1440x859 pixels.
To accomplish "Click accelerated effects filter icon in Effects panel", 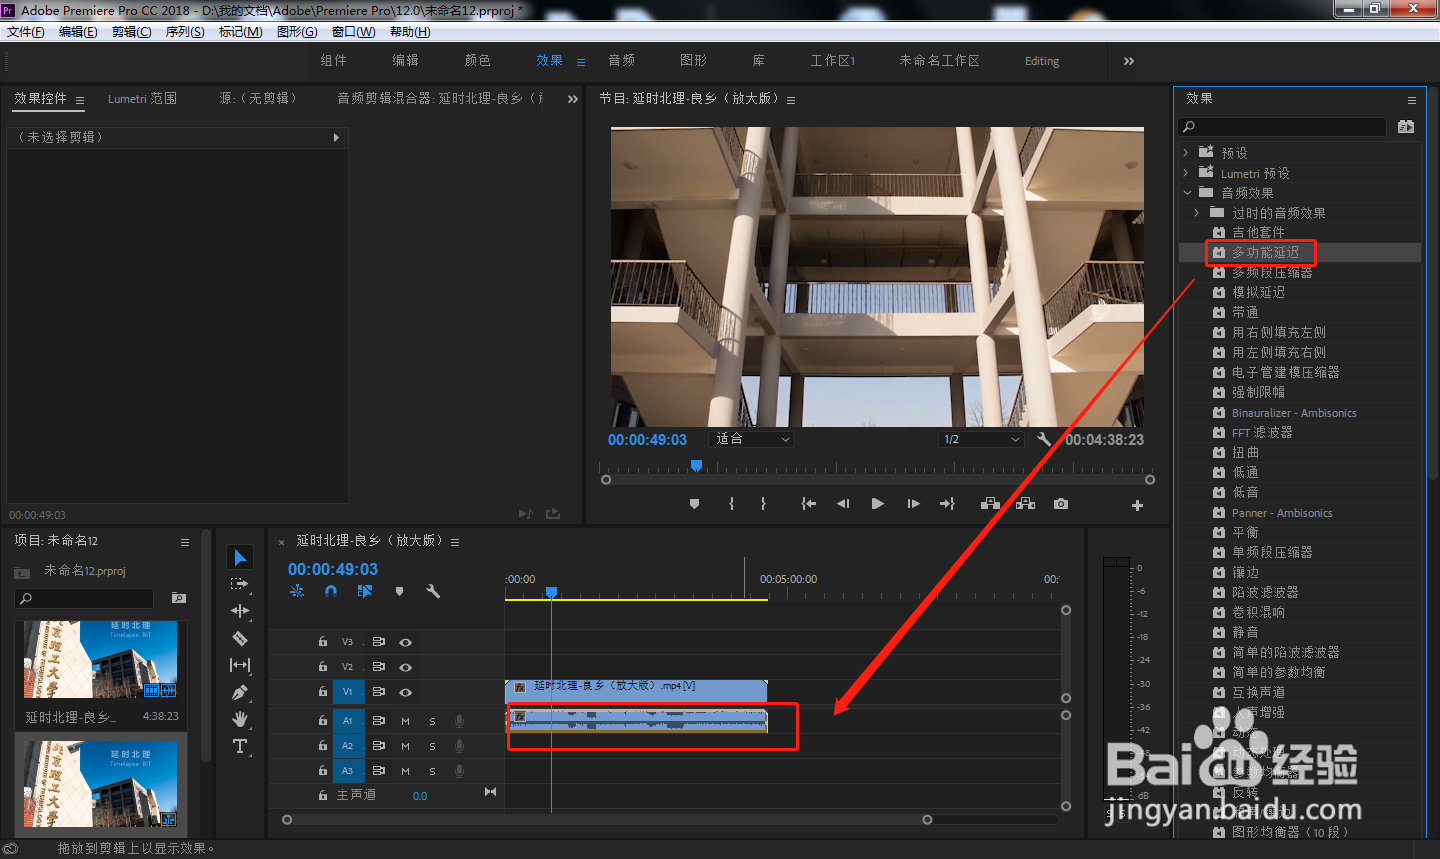I will pyautogui.click(x=1406, y=126).
